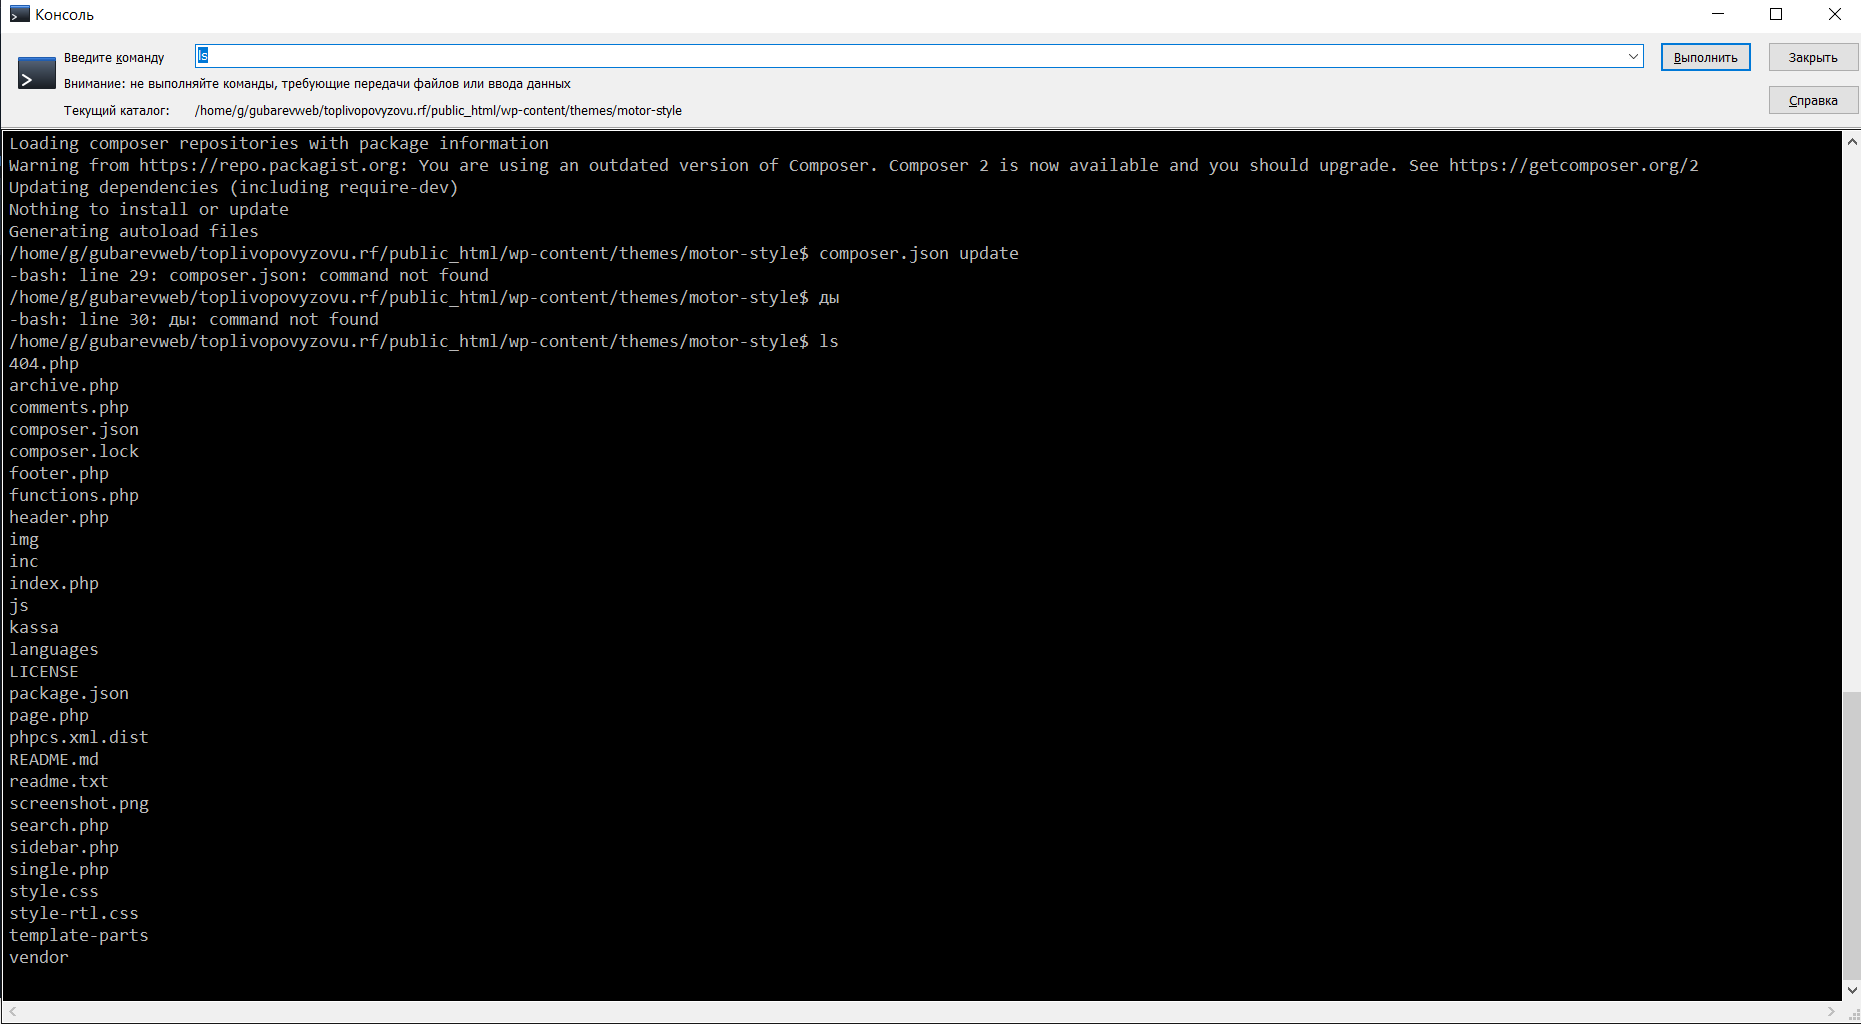Click the vertical scrollbar up arrow

(1852, 142)
